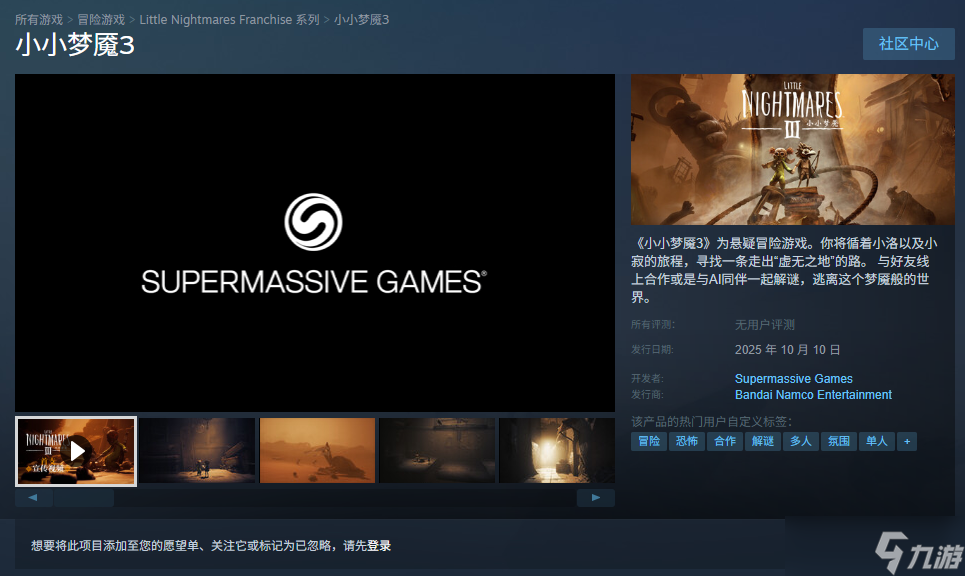Click the right scroll arrow under thumbnails
Image resolution: width=965 pixels, height=576 pixels.
coord(596,497)
